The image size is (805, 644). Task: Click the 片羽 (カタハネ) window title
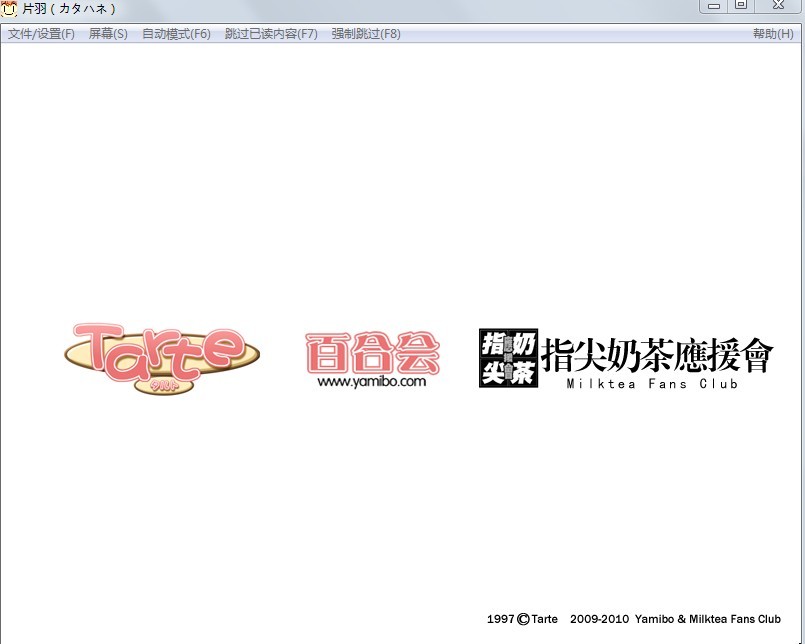pos(69,9)
